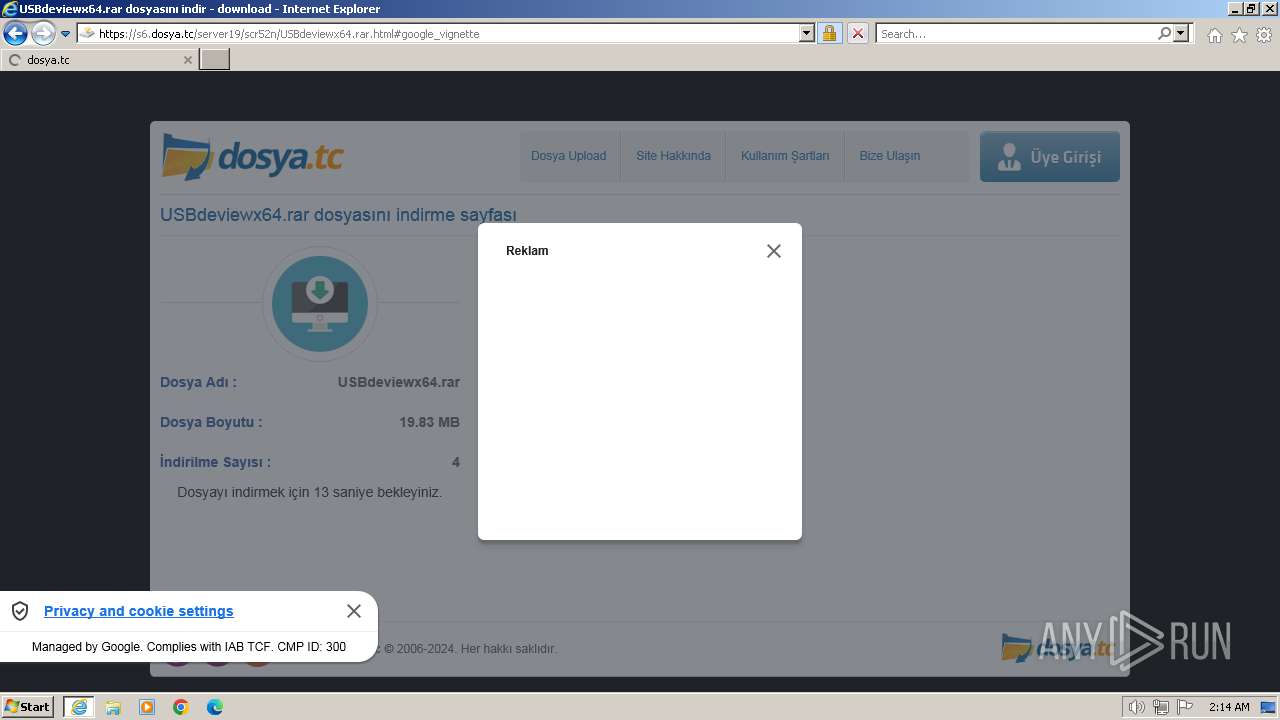This screenshot has width=1280, height=720.
Task: Click the 19.83 MB file size value
Action: click(x=430, y=422)
